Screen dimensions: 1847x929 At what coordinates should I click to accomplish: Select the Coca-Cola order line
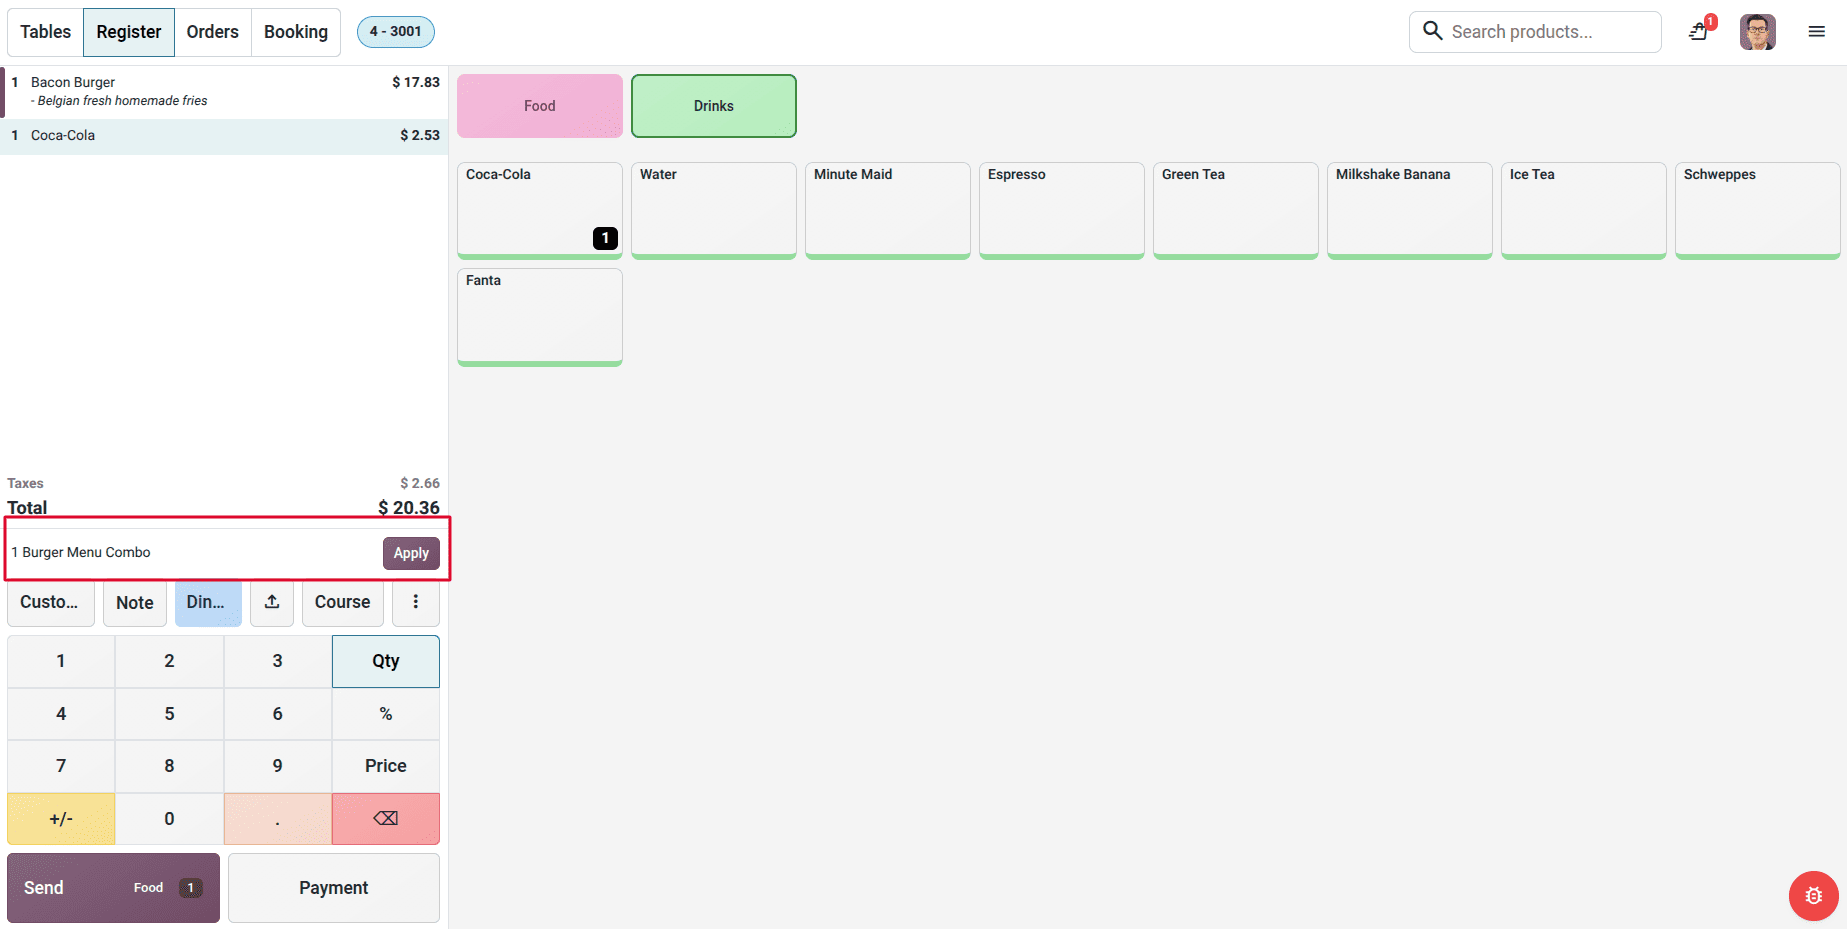click(224, 136)
